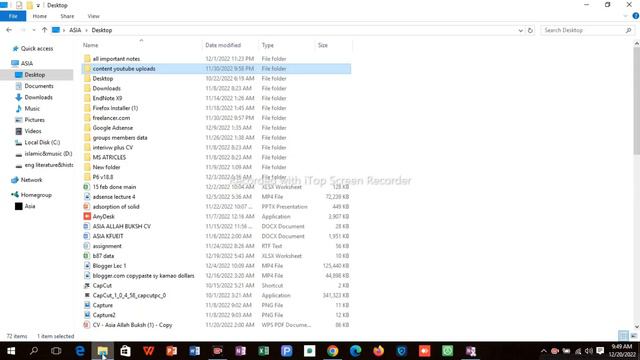This screenshot has width=640, height=360.
Task: Click the file list vertical scrollbar
Action: (x=636, y=101)
